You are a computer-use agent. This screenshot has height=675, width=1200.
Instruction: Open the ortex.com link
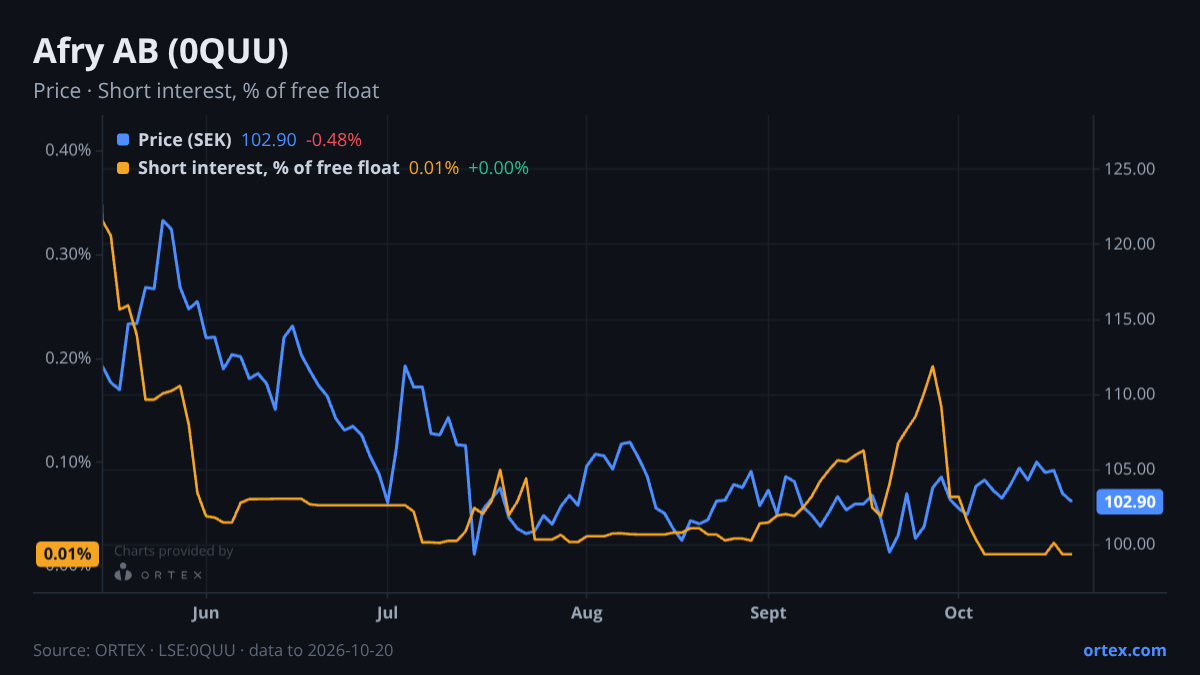tap(1124, 650)
